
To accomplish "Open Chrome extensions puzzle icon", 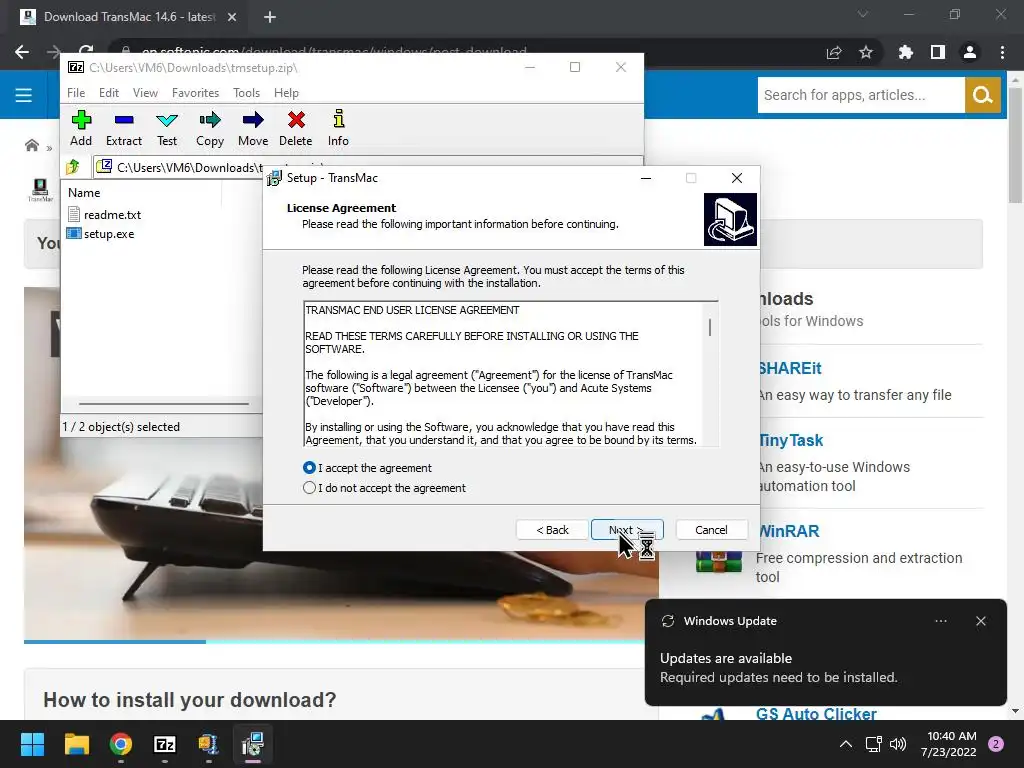I will coord(905,52).
